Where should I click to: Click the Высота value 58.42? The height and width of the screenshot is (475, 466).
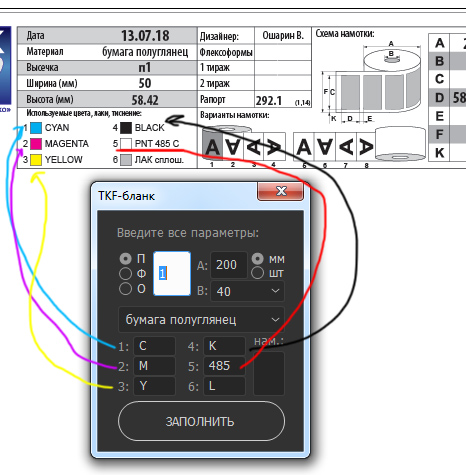click(x=145, y=100)
